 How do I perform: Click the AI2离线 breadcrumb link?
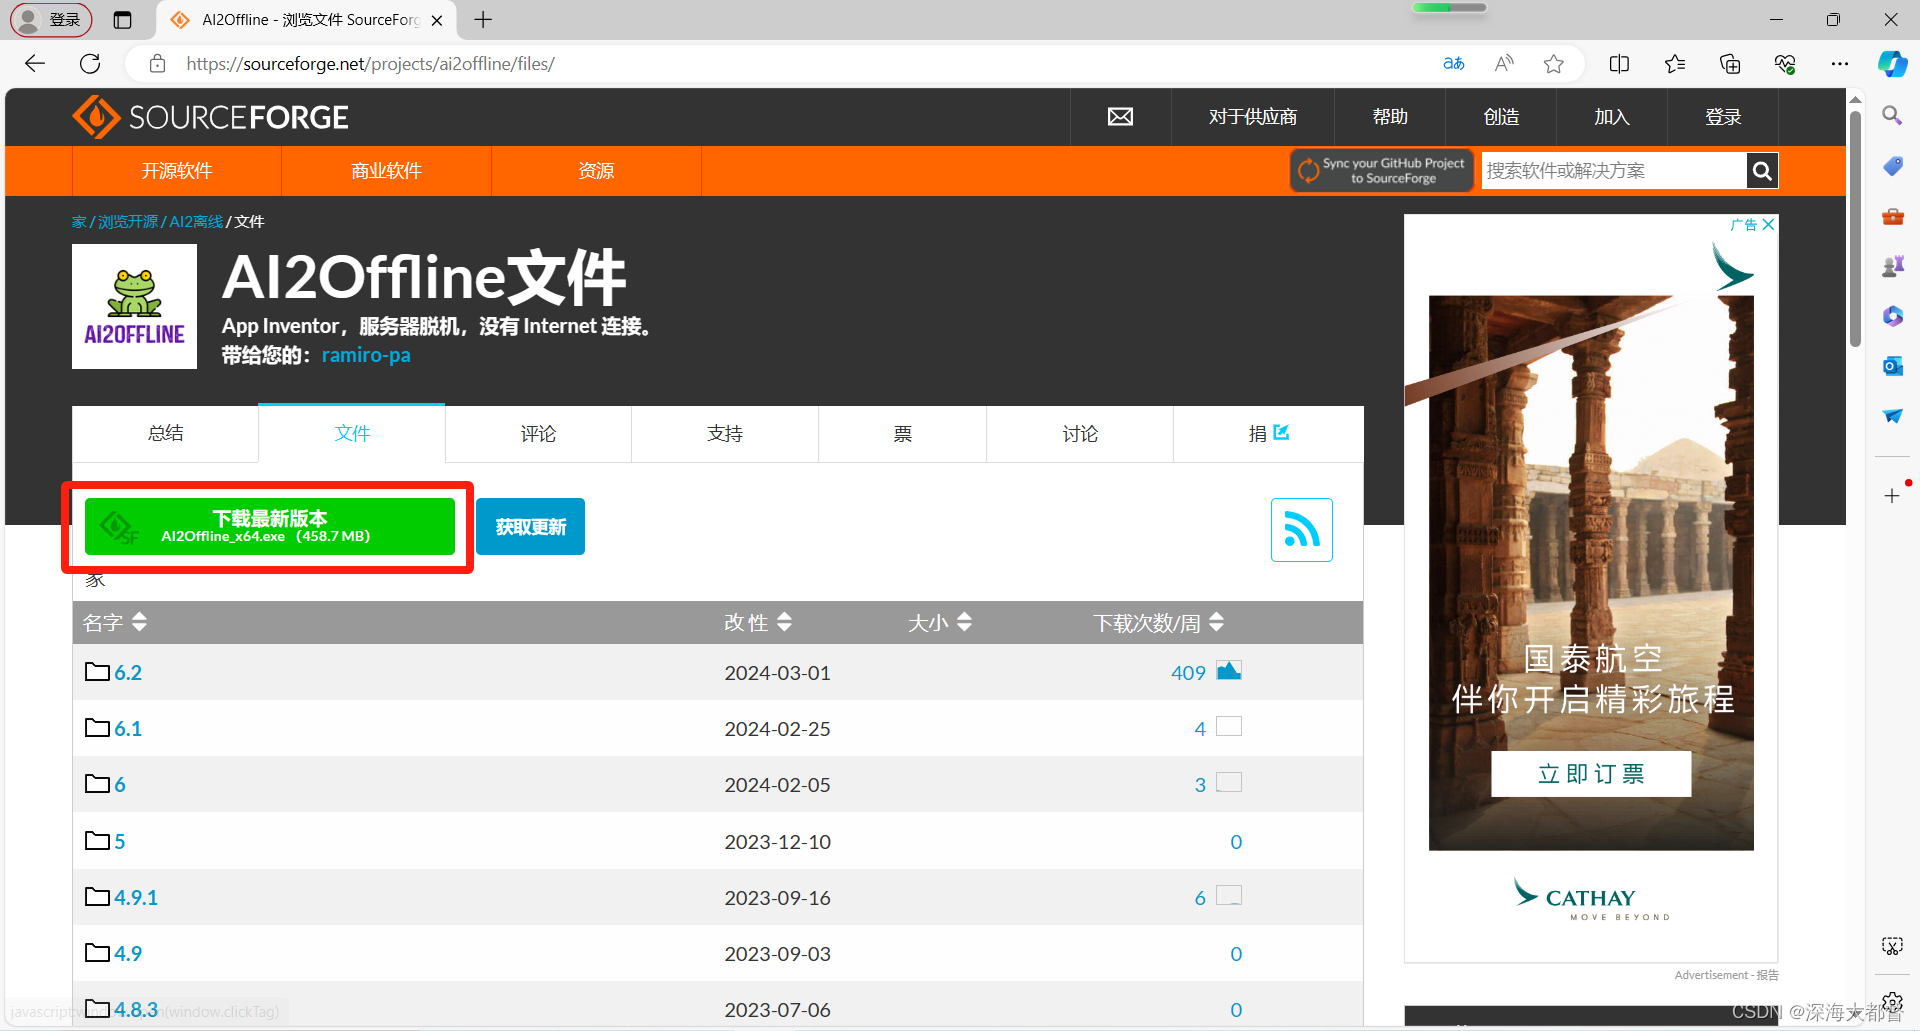click(196, 222)
